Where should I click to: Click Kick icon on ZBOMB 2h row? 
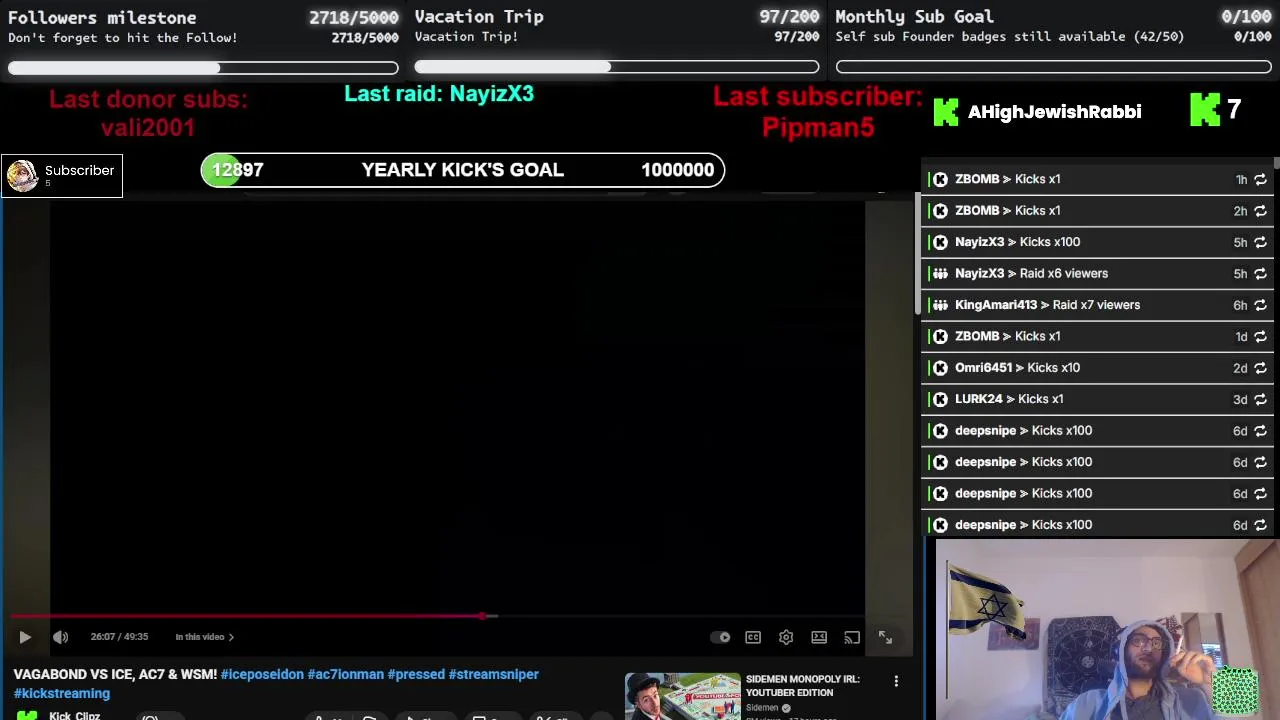[940, 211]
